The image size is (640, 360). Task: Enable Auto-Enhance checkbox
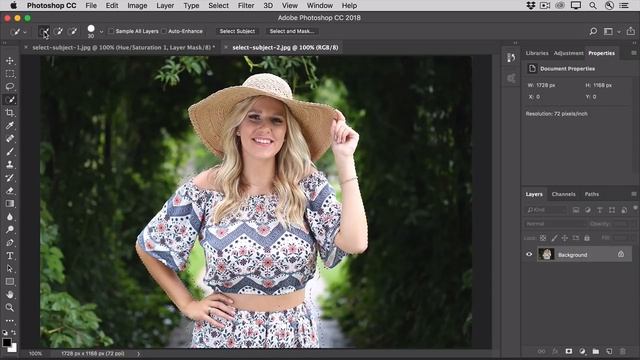click(x=164, y=31)
